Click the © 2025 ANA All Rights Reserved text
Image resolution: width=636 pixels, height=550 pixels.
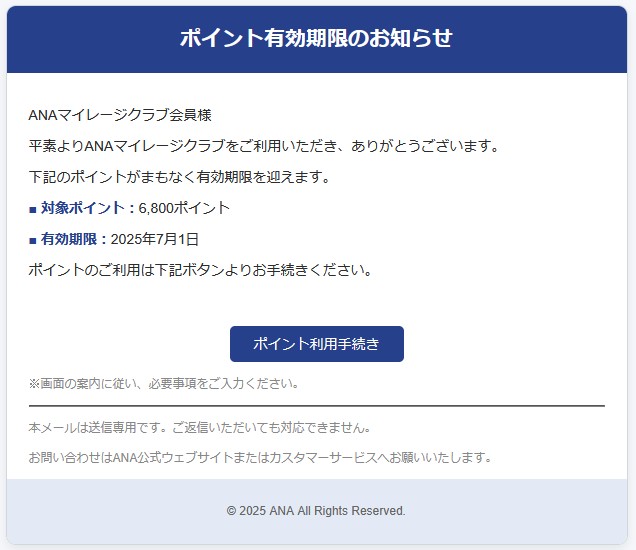316,511
